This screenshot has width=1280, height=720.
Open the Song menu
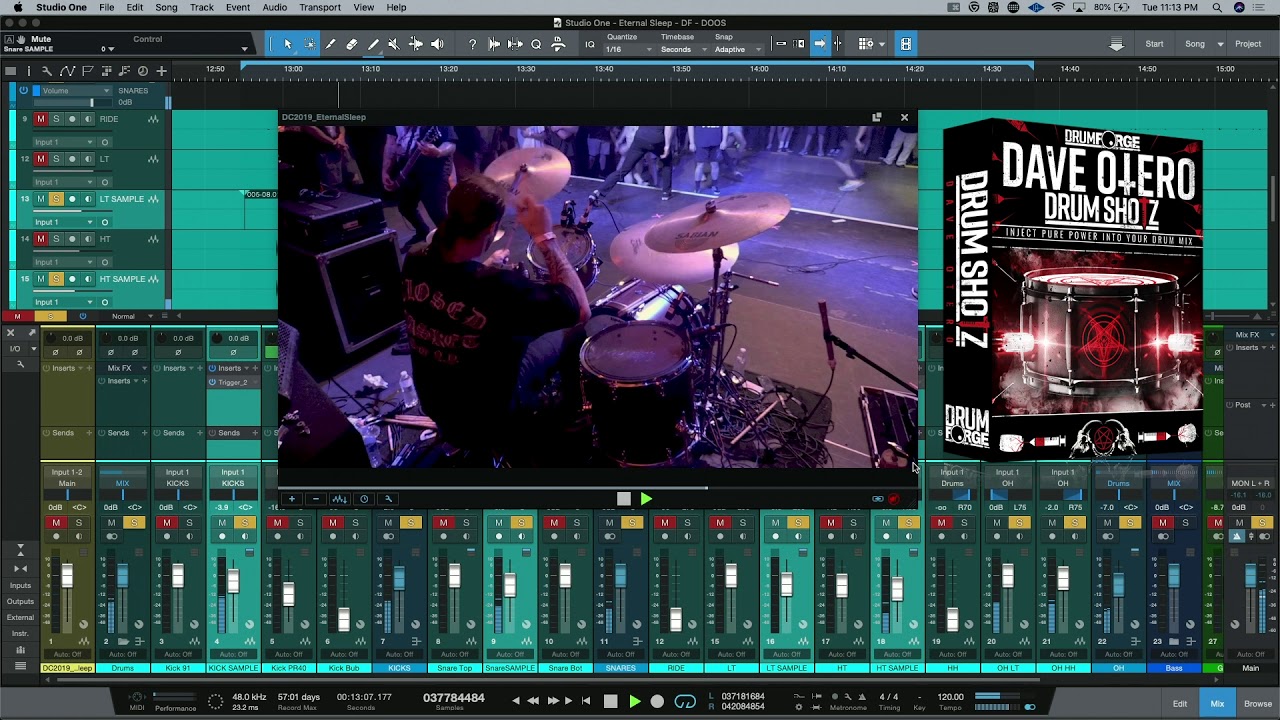point(166,7)
